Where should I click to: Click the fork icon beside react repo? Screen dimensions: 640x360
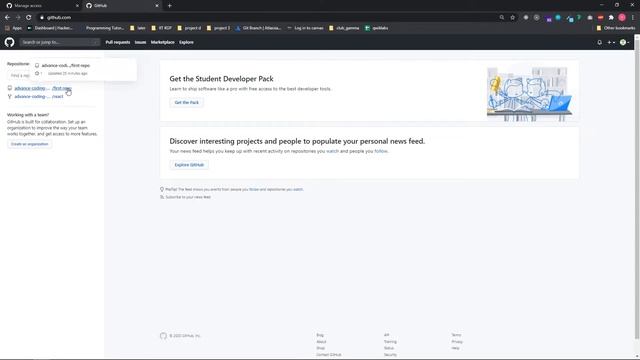click(x=10, y=97)
